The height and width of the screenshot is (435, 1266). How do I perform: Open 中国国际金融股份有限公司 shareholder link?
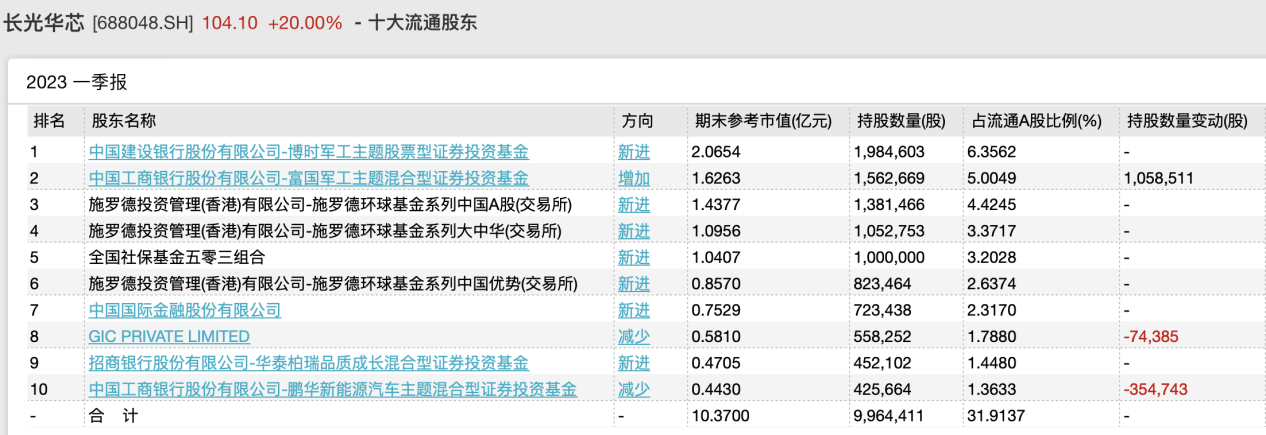click(185, 310)
